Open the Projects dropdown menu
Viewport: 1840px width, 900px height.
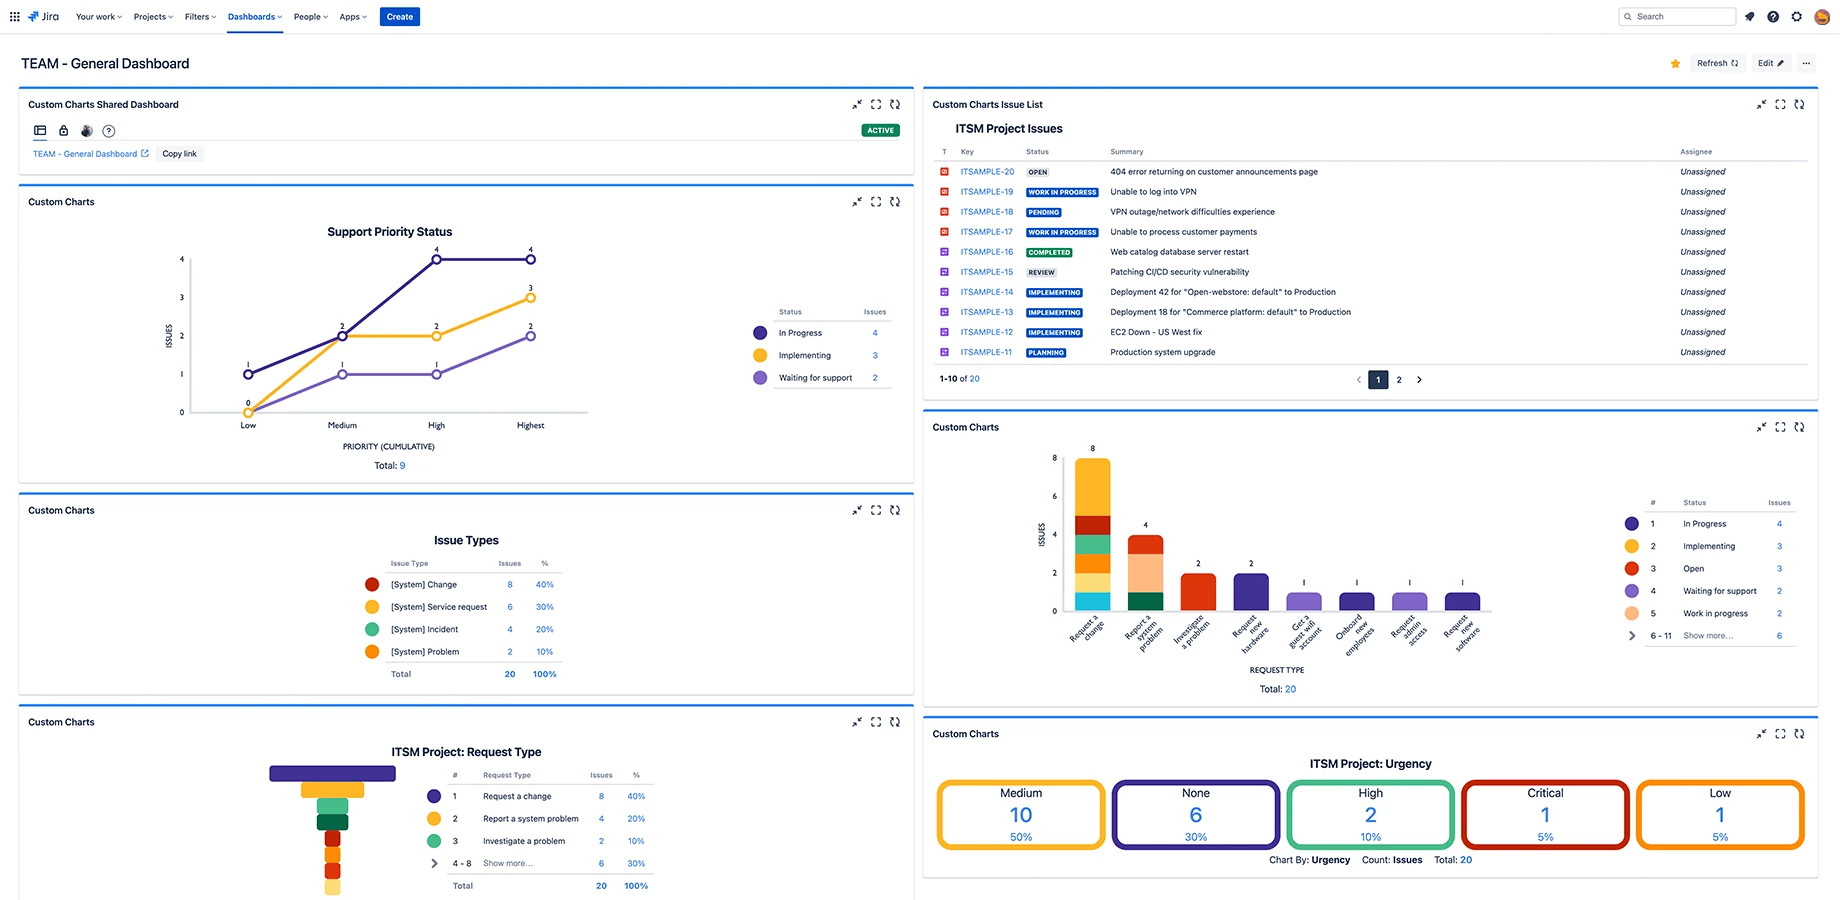click(152, 16)
